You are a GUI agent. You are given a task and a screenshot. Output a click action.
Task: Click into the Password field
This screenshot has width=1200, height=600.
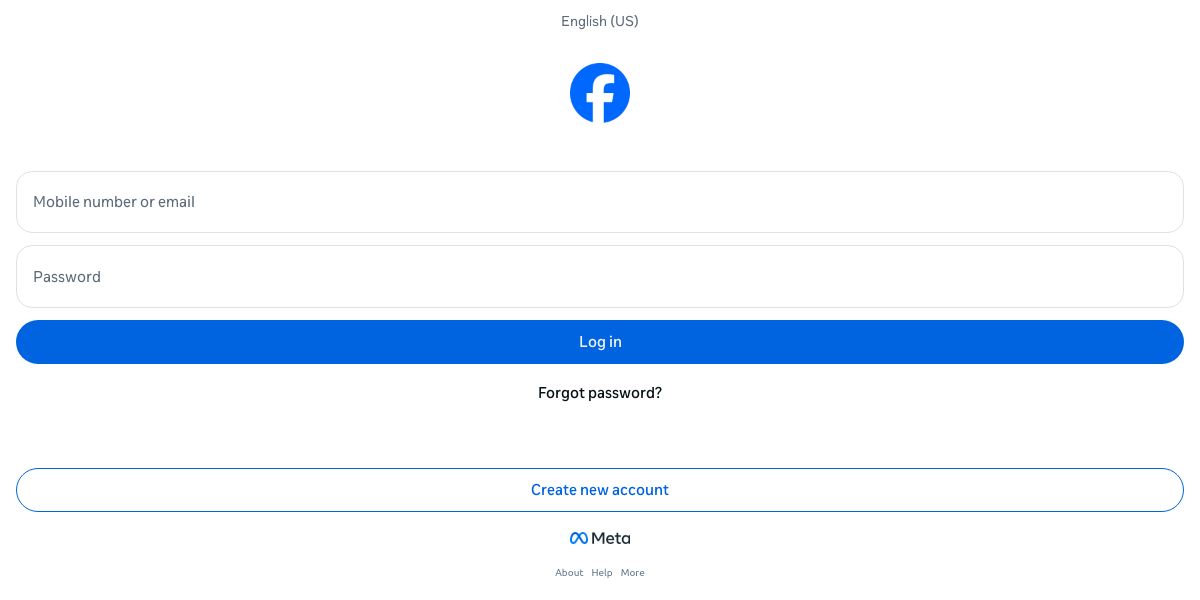click(x=600, y=277)
